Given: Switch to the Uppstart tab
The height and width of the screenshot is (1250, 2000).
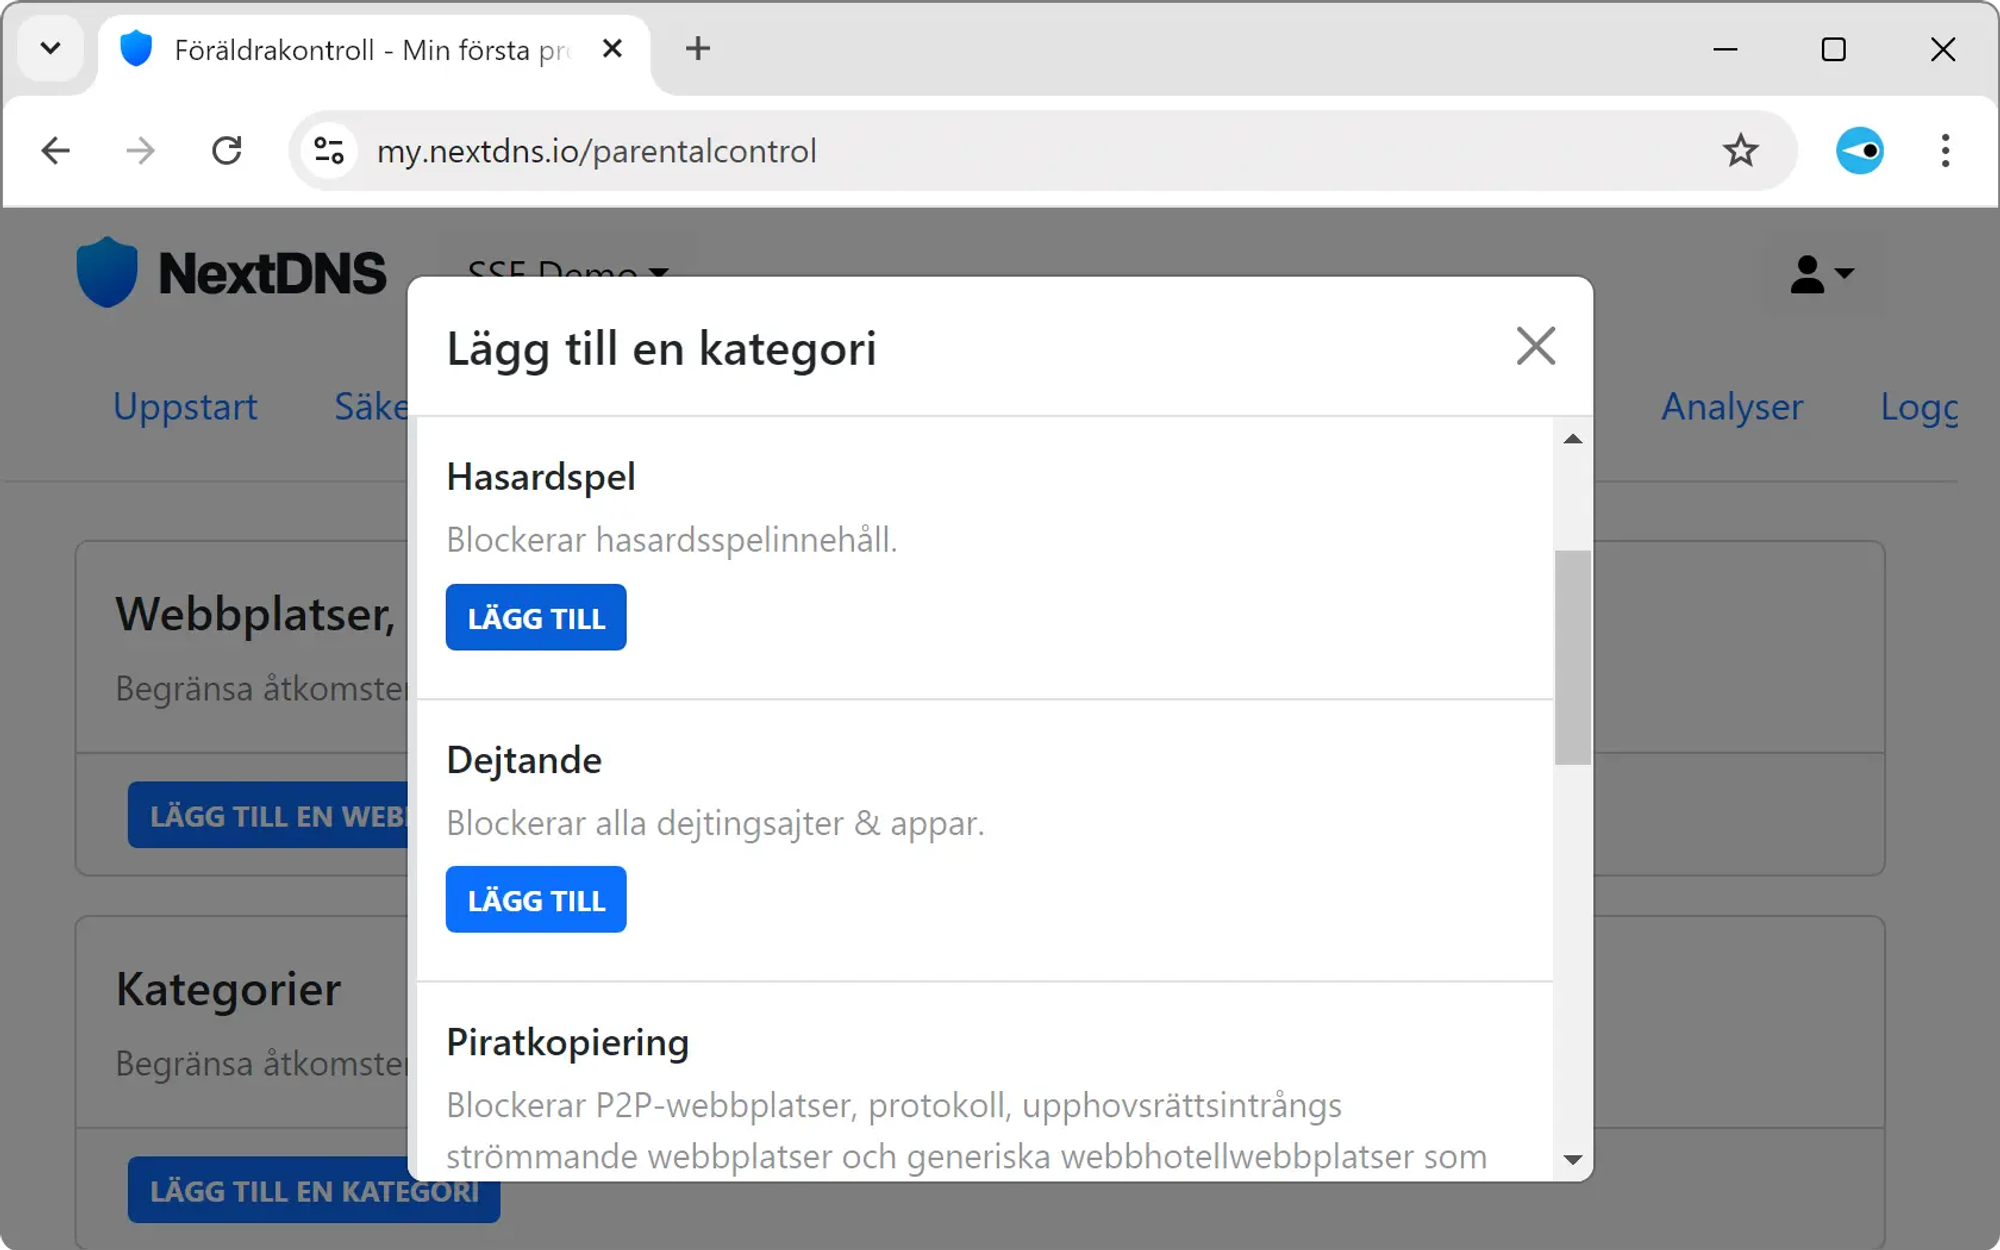Looking at the screenshot, I should 185,407.
